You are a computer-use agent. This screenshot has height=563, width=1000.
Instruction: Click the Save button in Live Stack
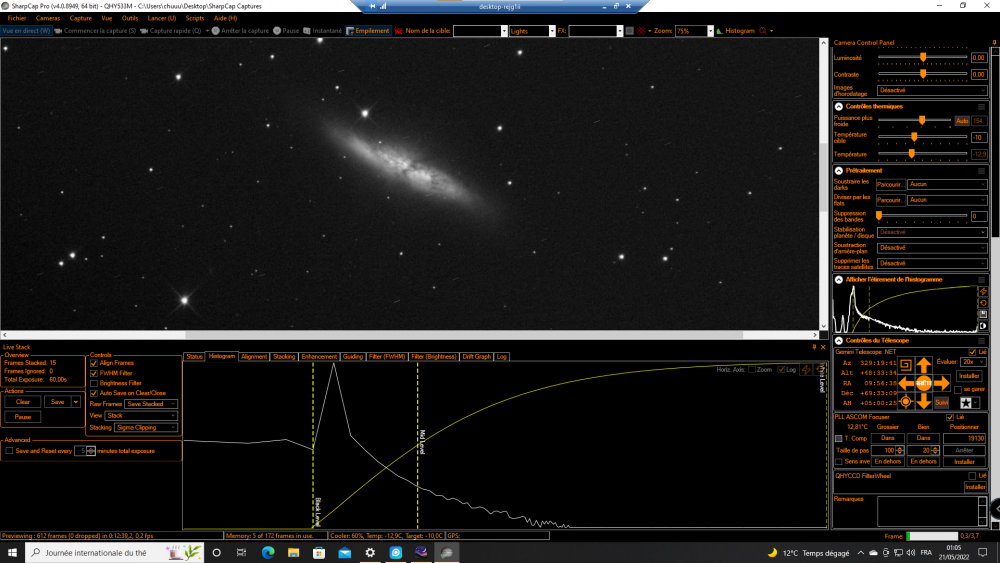click(57, 402)
